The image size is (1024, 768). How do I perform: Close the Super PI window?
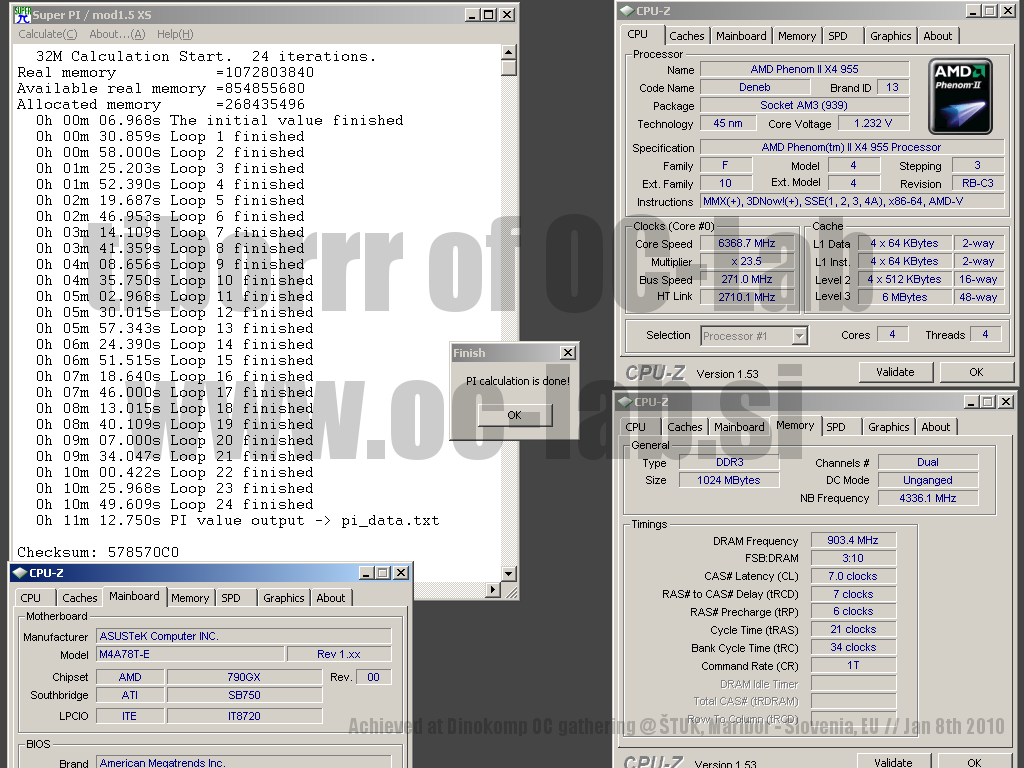pos(507,14)
